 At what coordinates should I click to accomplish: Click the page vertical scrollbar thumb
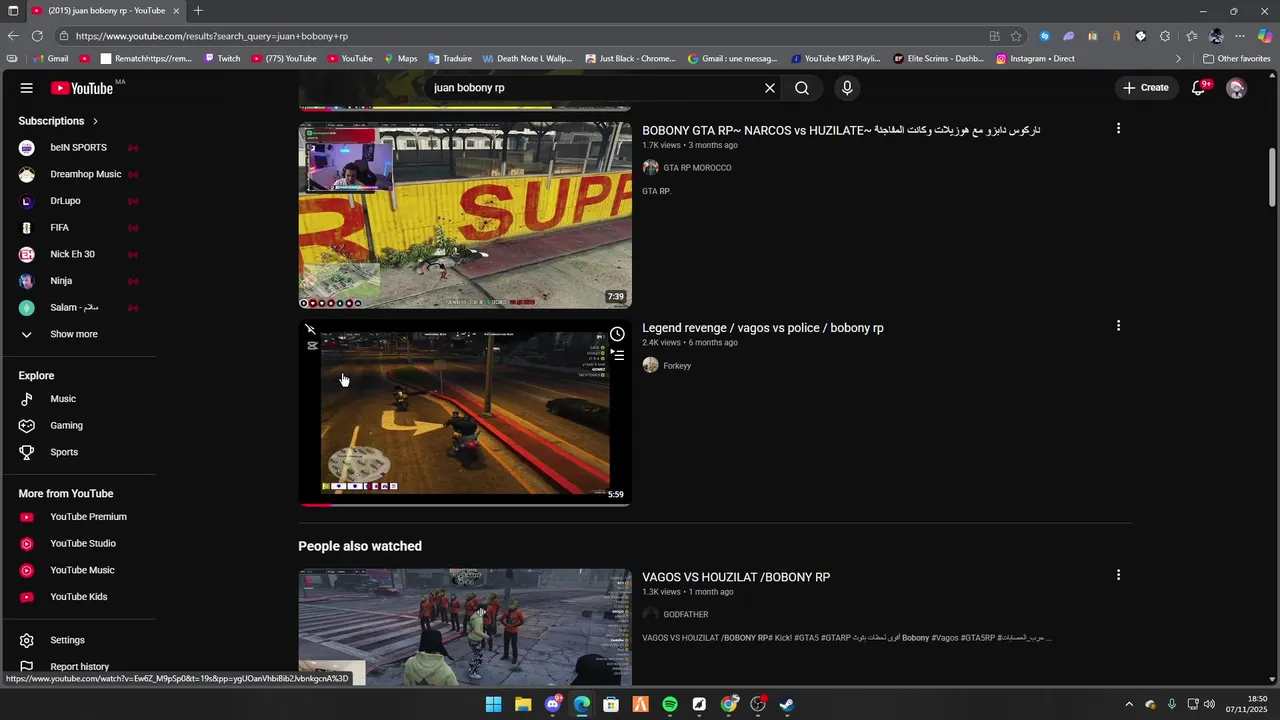click(1272, 176)
